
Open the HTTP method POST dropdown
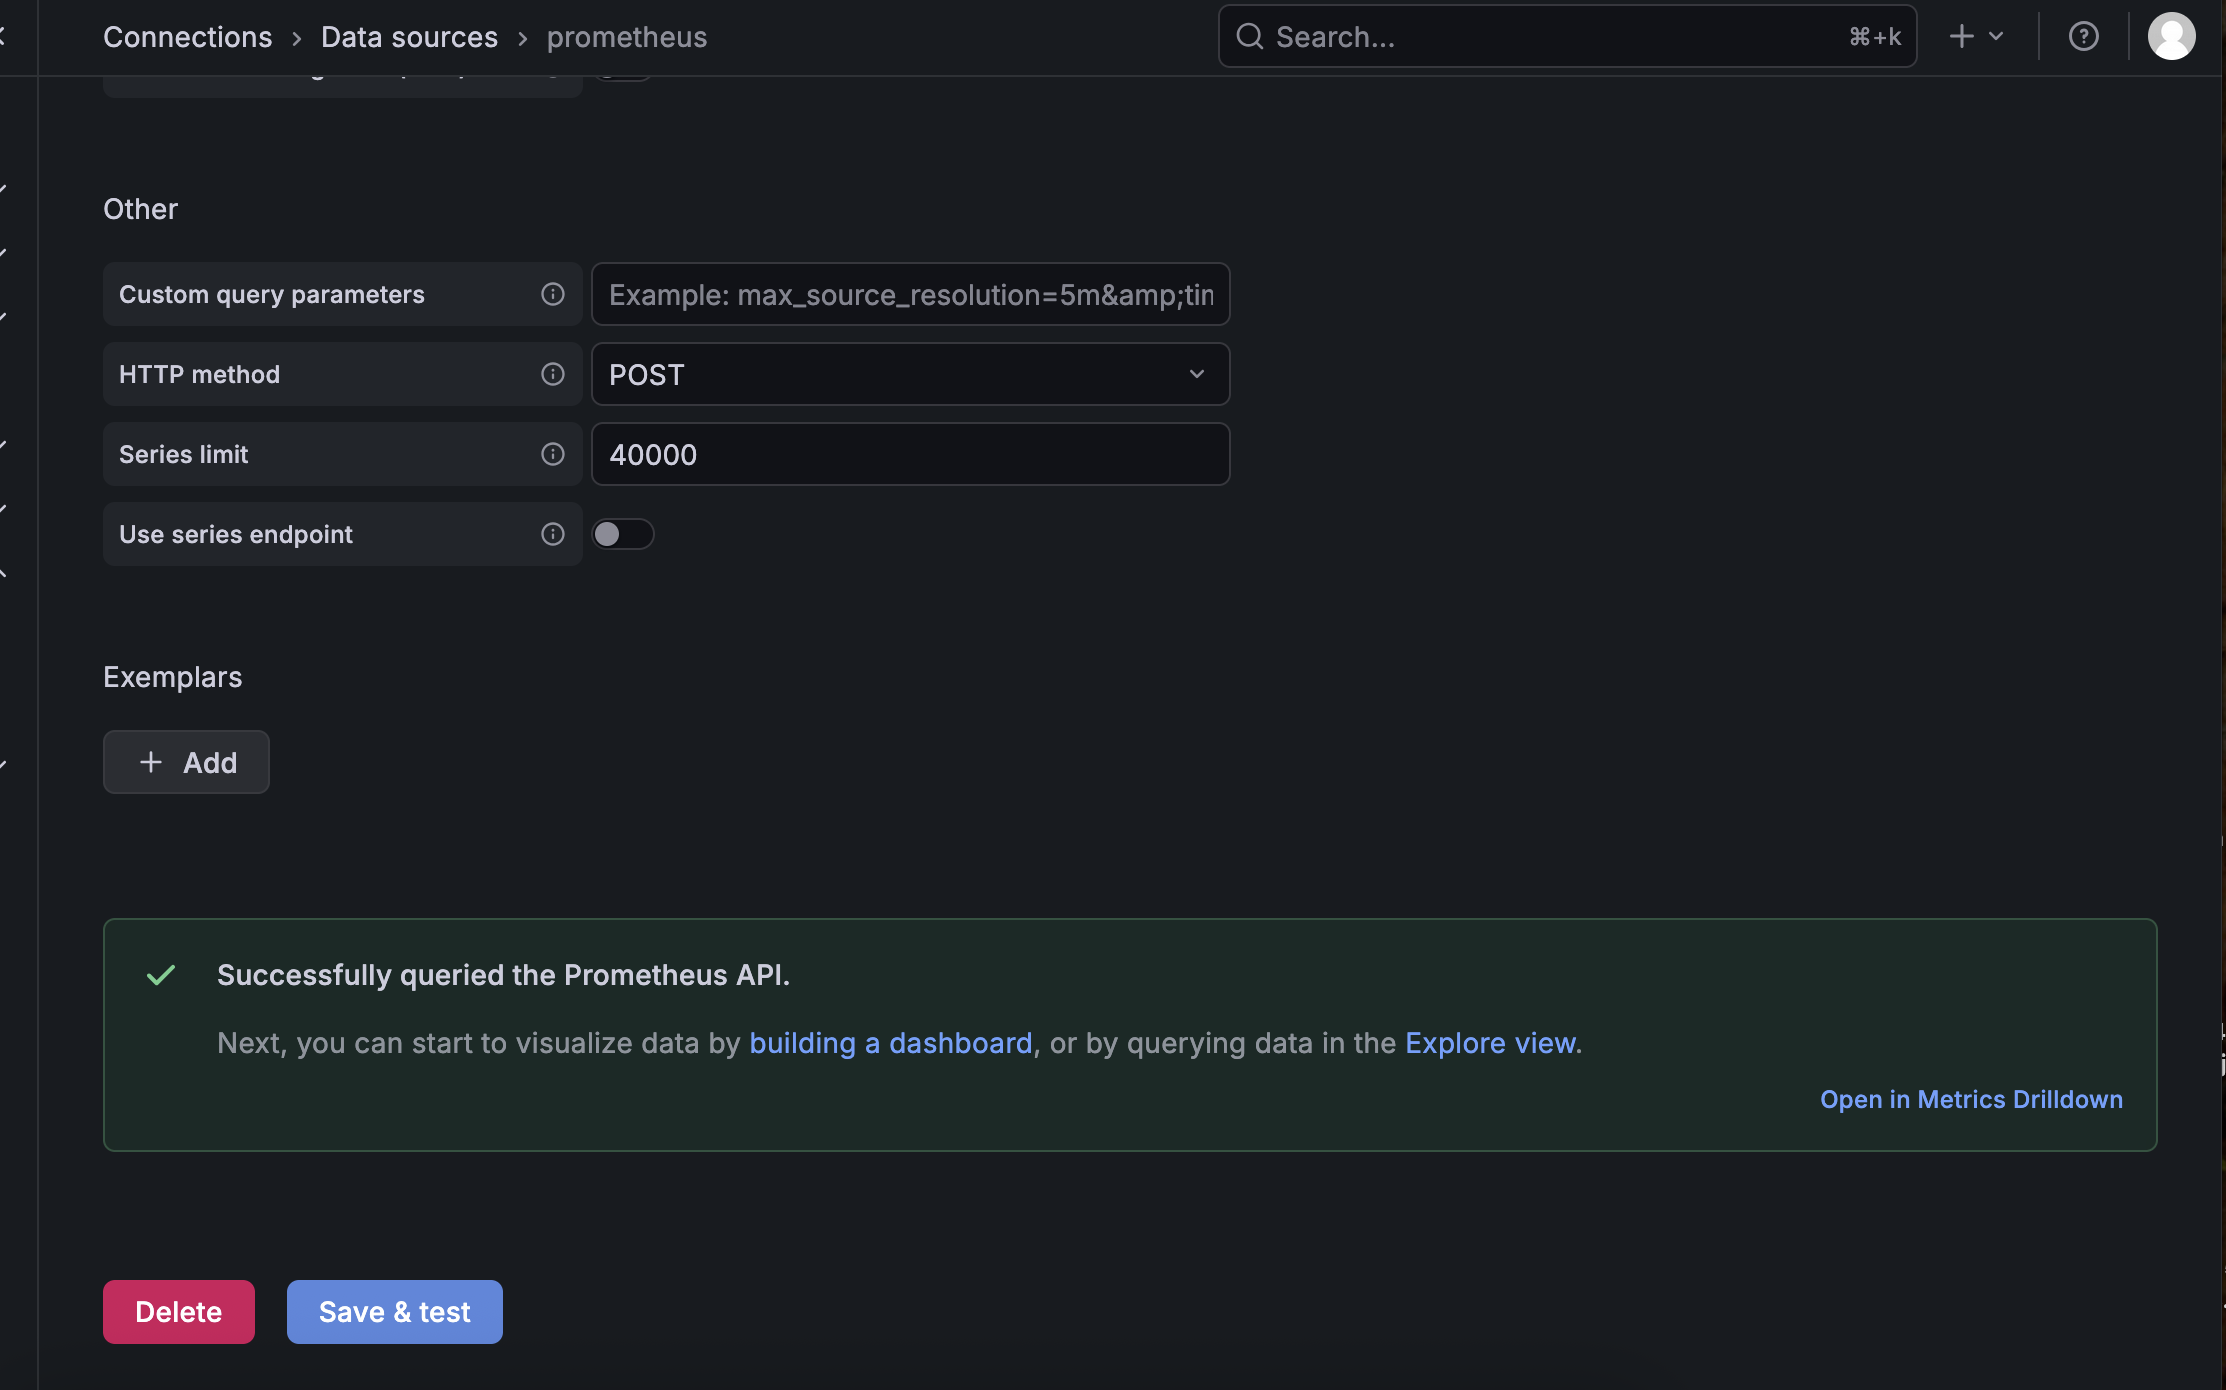909,374
